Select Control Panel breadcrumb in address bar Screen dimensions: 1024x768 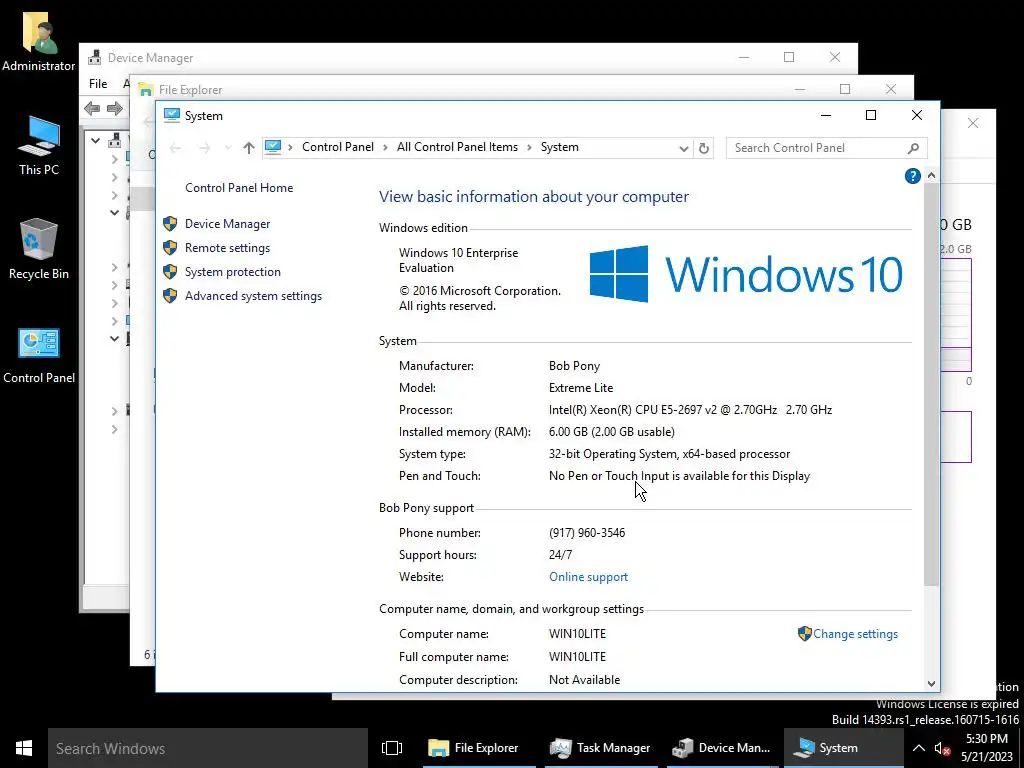tap(338, 148)
